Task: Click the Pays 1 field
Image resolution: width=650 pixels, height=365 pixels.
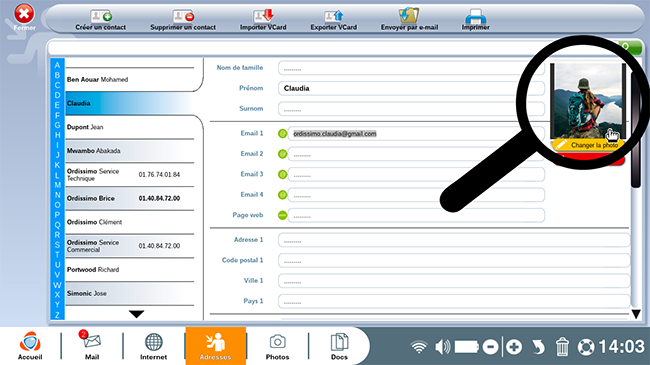Action: coord(454,301)
